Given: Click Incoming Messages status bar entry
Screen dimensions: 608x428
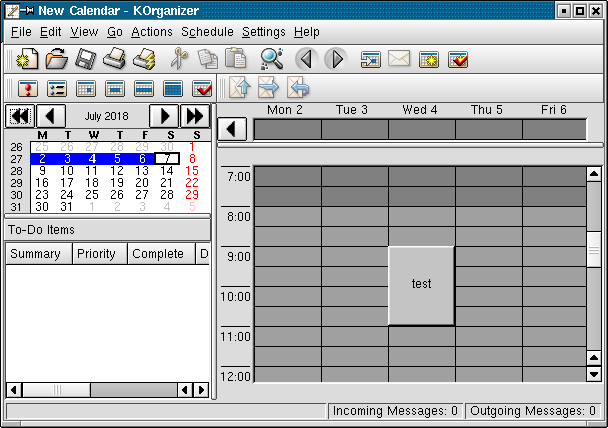Looking at the screenshot, I should click(x=396, y=411).
